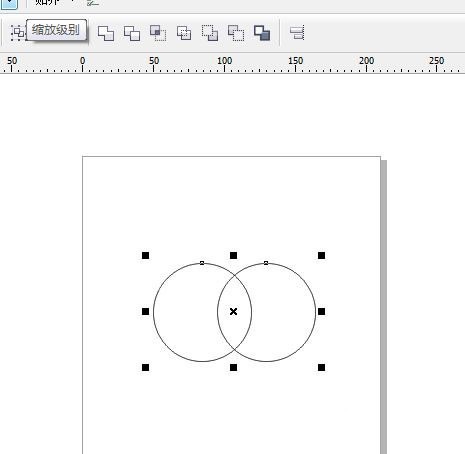Click the left circle's top node

click(x=202, y=263)
